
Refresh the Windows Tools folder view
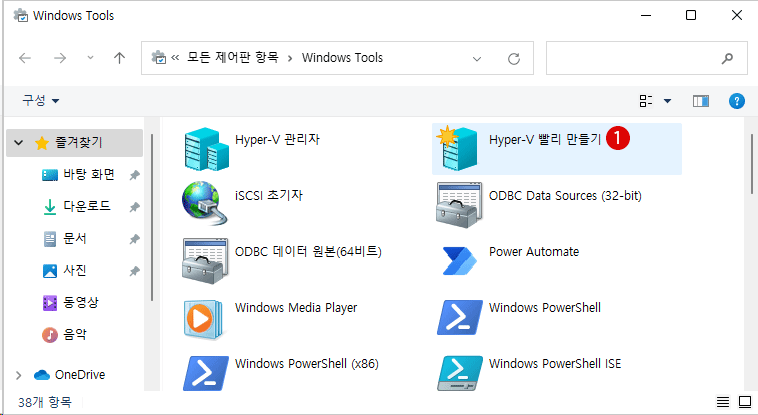point(514,59)
